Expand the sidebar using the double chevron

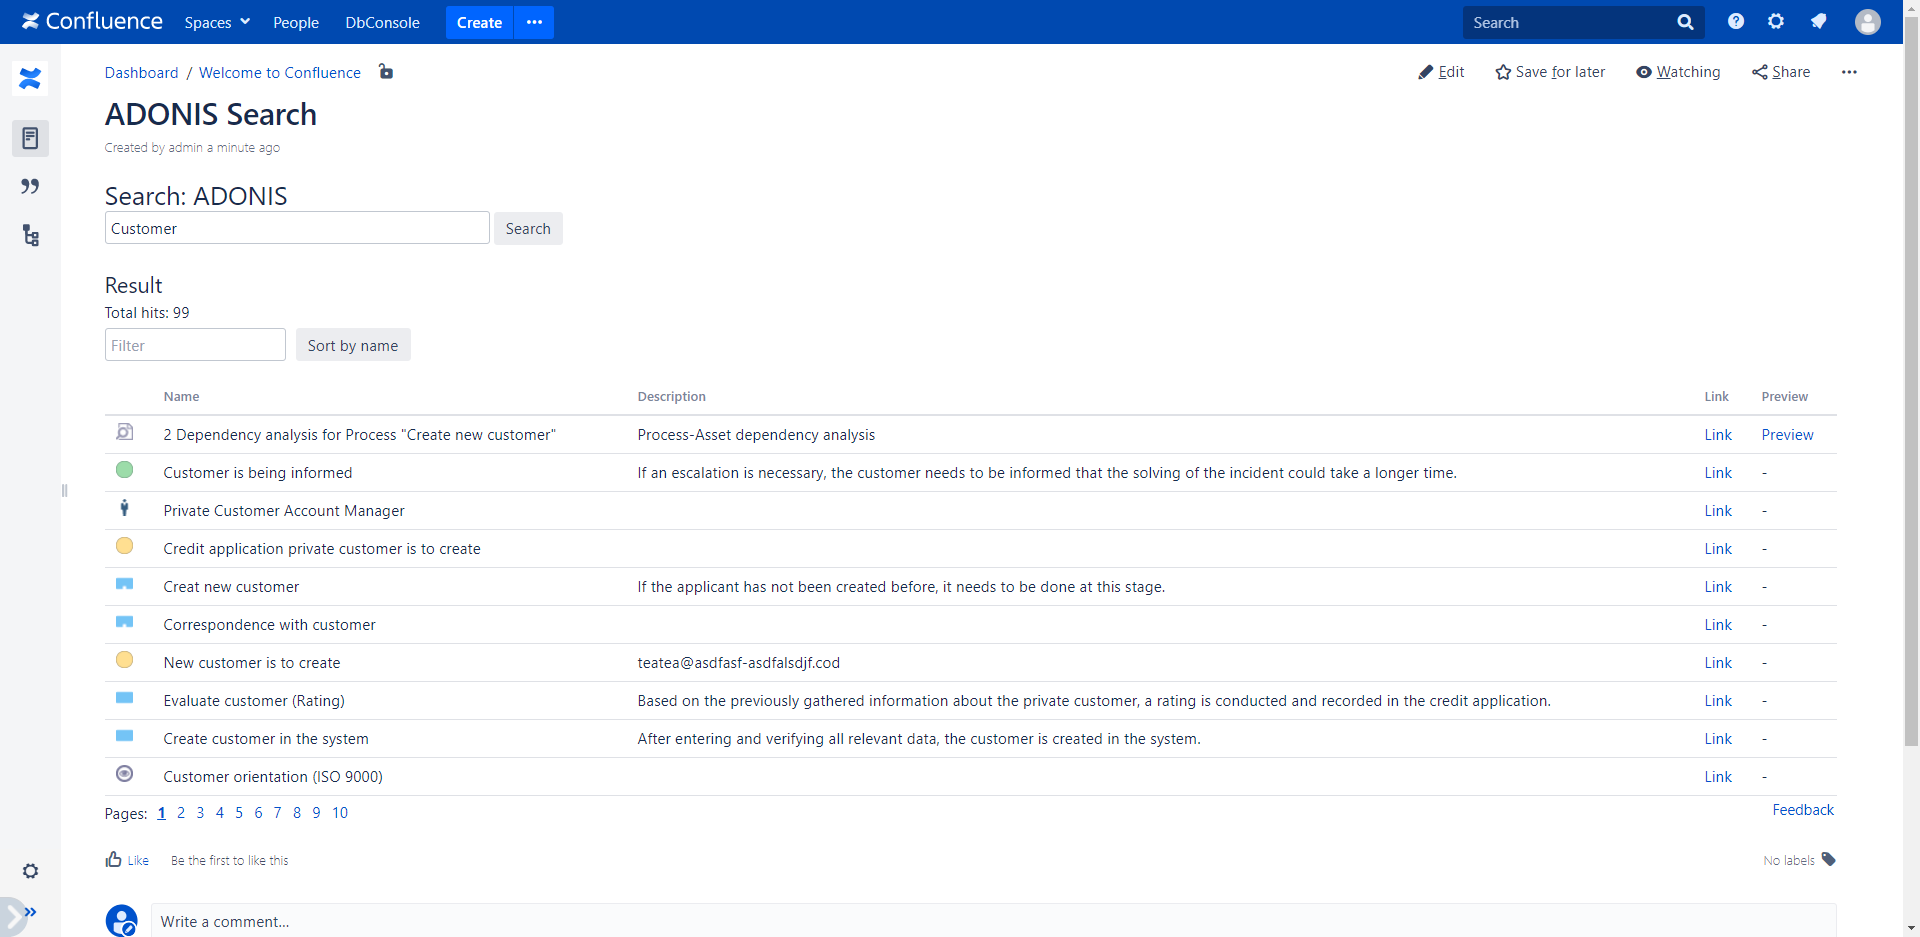pos(30,912)
